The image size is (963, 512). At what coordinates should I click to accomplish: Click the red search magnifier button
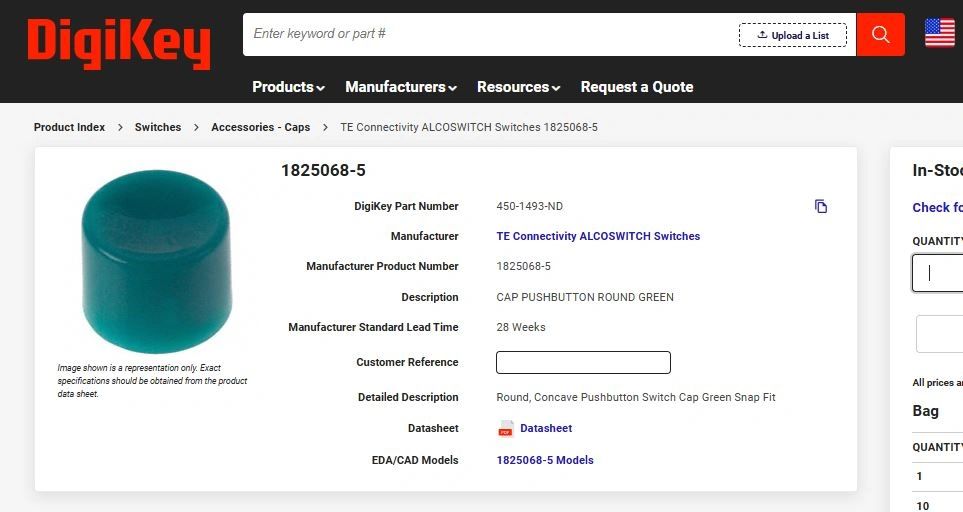point(880,35)
